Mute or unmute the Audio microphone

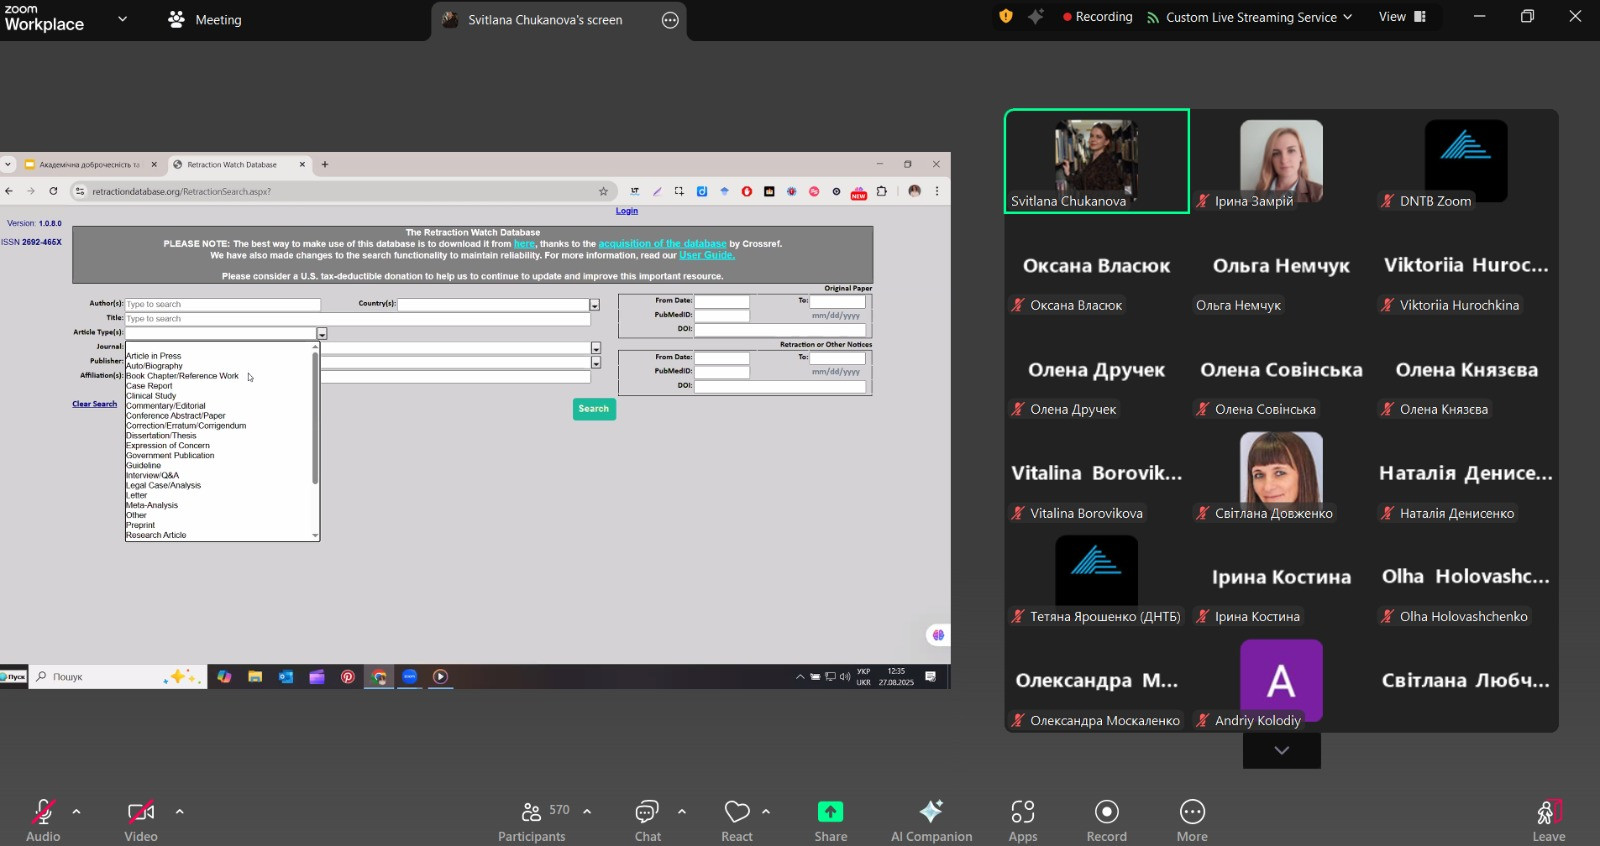click(x=43, y=819)
